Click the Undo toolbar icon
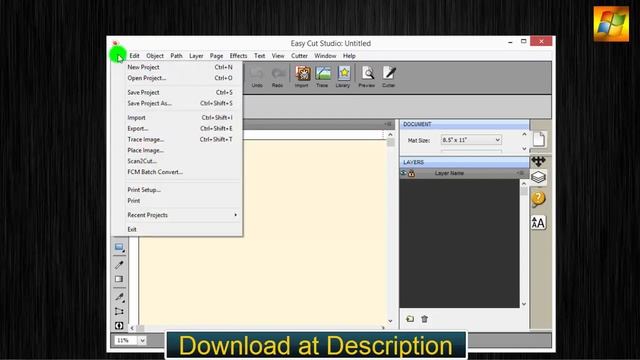The width and height of the screenshot is (640, 360). (257, 77)
